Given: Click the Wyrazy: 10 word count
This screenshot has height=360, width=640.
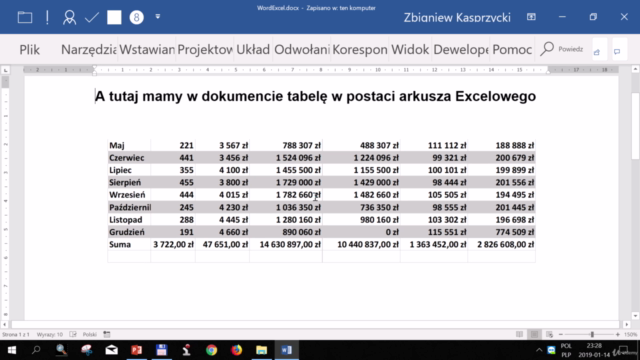Looking at the screenshot, I should (x=50, y=334).
